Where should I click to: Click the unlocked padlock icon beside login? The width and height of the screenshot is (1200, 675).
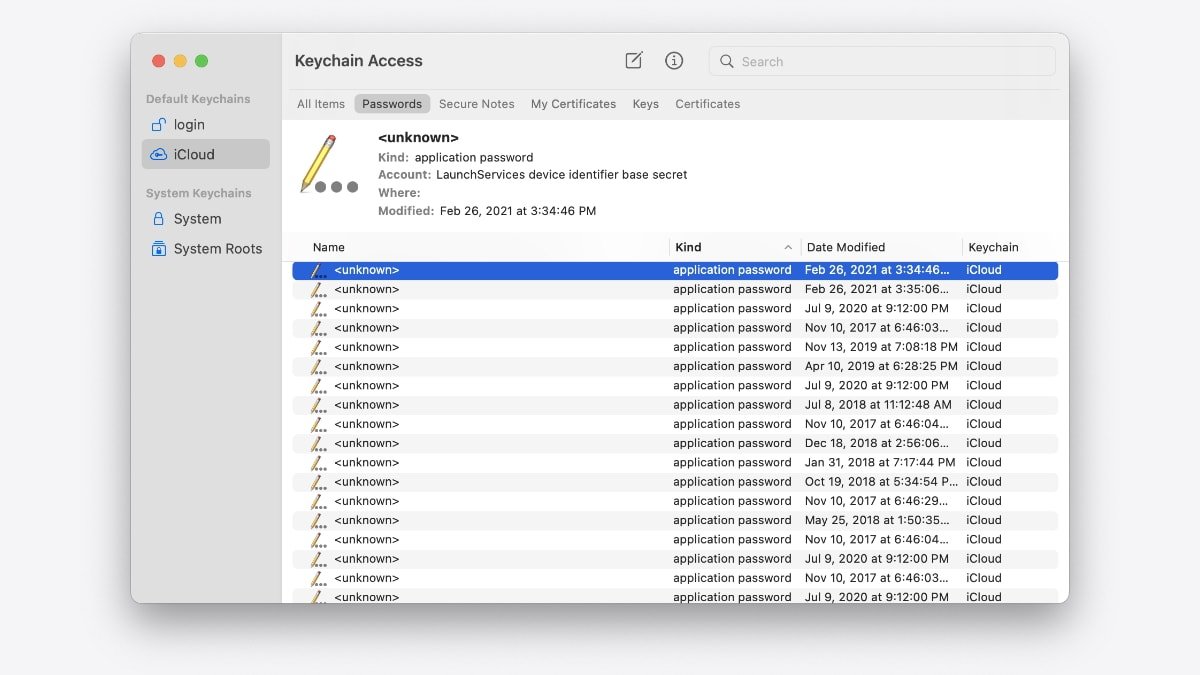coord(158,125)
